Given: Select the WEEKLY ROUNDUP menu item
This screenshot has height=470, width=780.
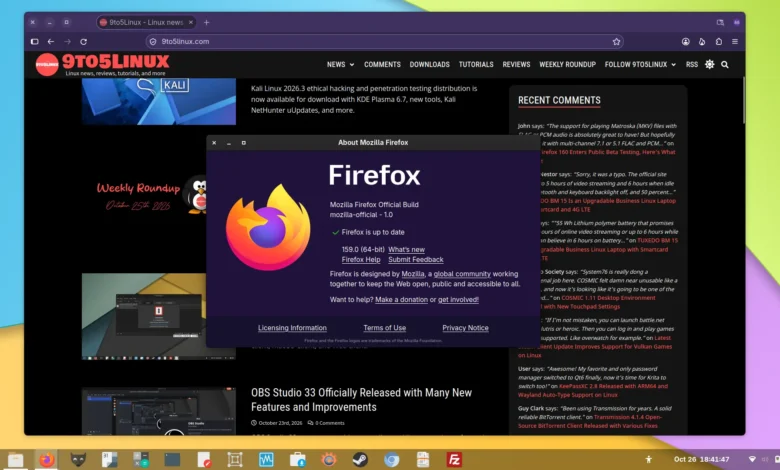Looking at the screenshot, I should [568, 65].
